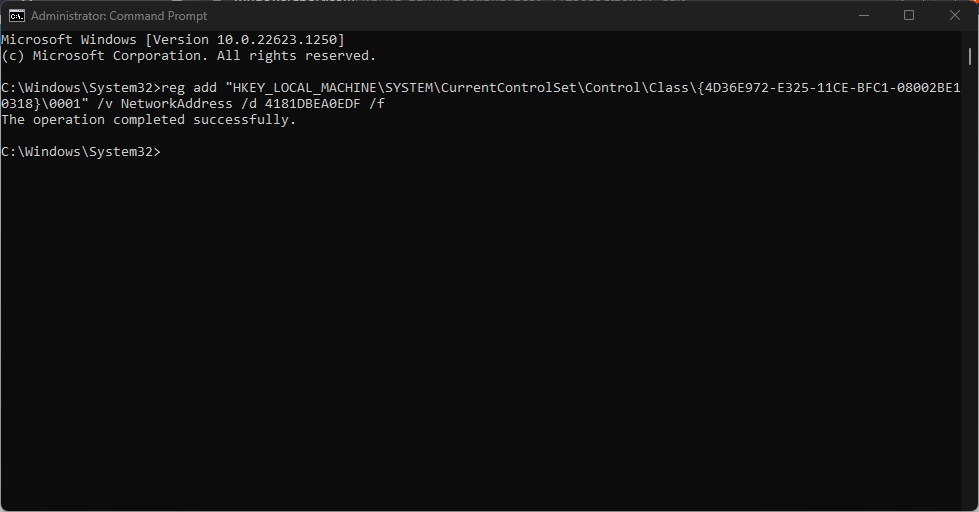The width and height of the screenshot is (979, 512).
Task: Maximize the Command Prompt window
Action: [x=909, y=16]
